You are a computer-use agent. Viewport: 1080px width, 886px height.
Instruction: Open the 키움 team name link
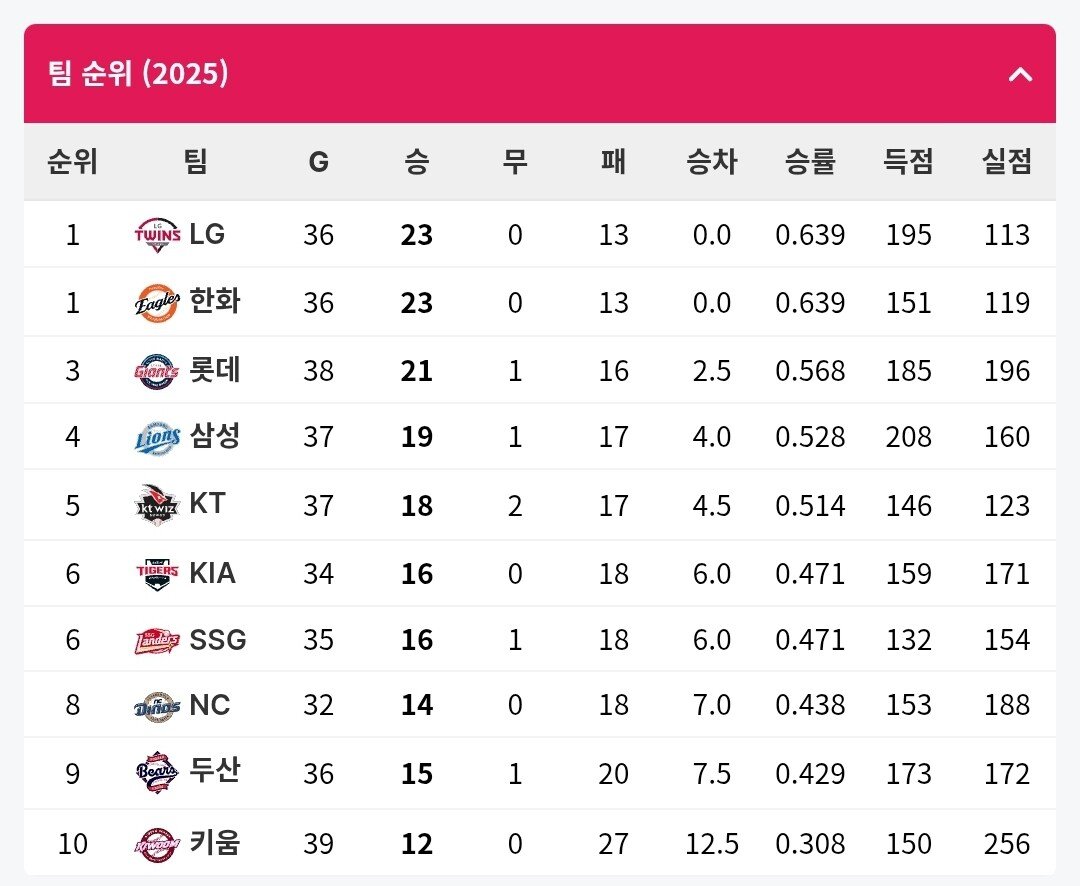(215, 843)
